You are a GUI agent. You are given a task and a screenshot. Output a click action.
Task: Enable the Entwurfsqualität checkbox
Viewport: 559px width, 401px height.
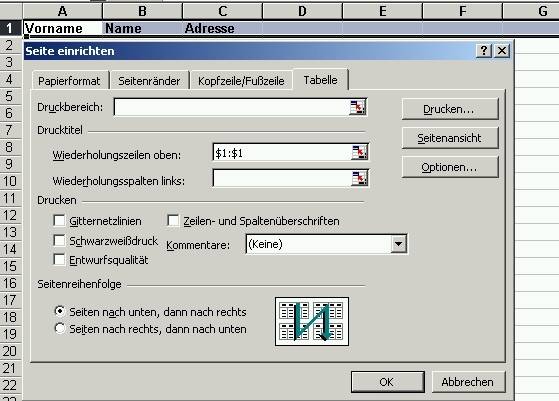(x=59, y=259)
